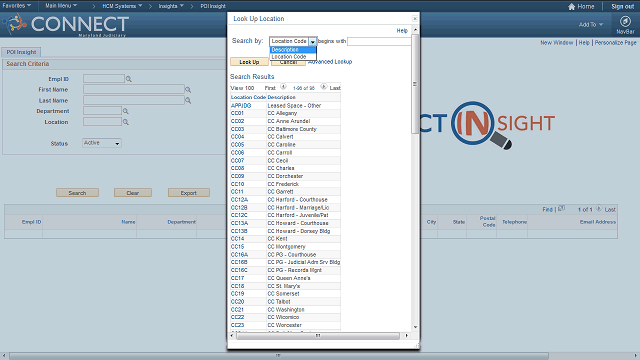Open the Location lookup magnifier
Screen dimensions: 640x360
pyautogui.click(x=126, y=122)
